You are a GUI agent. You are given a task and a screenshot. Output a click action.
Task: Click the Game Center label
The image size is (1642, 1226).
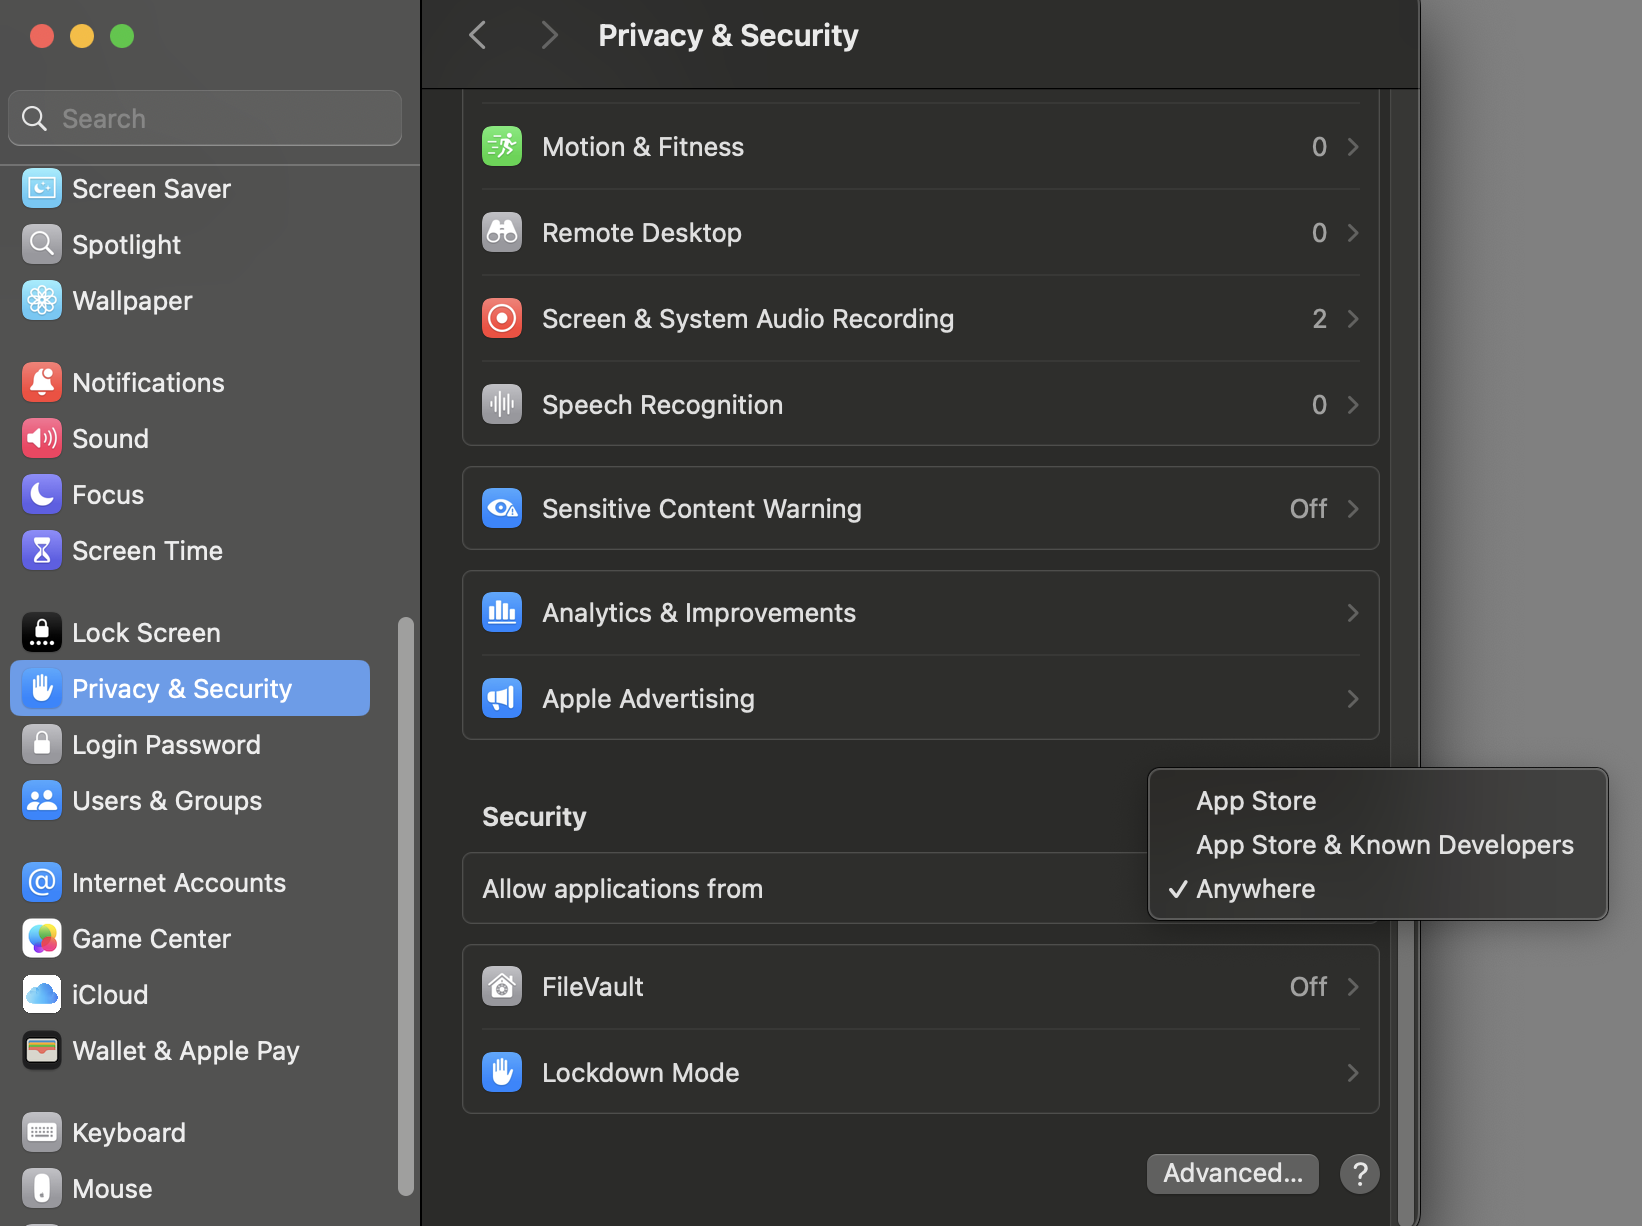coord(151,938)
